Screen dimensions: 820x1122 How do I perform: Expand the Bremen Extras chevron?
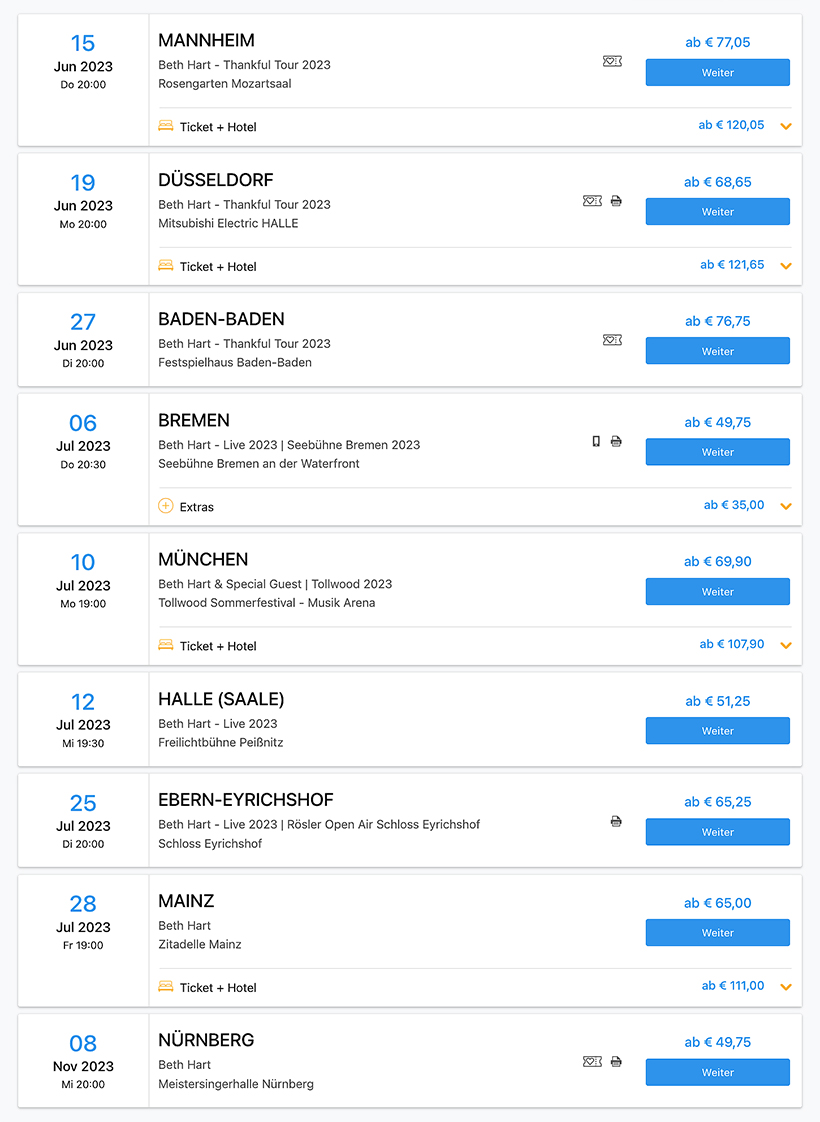coord(786,506)
